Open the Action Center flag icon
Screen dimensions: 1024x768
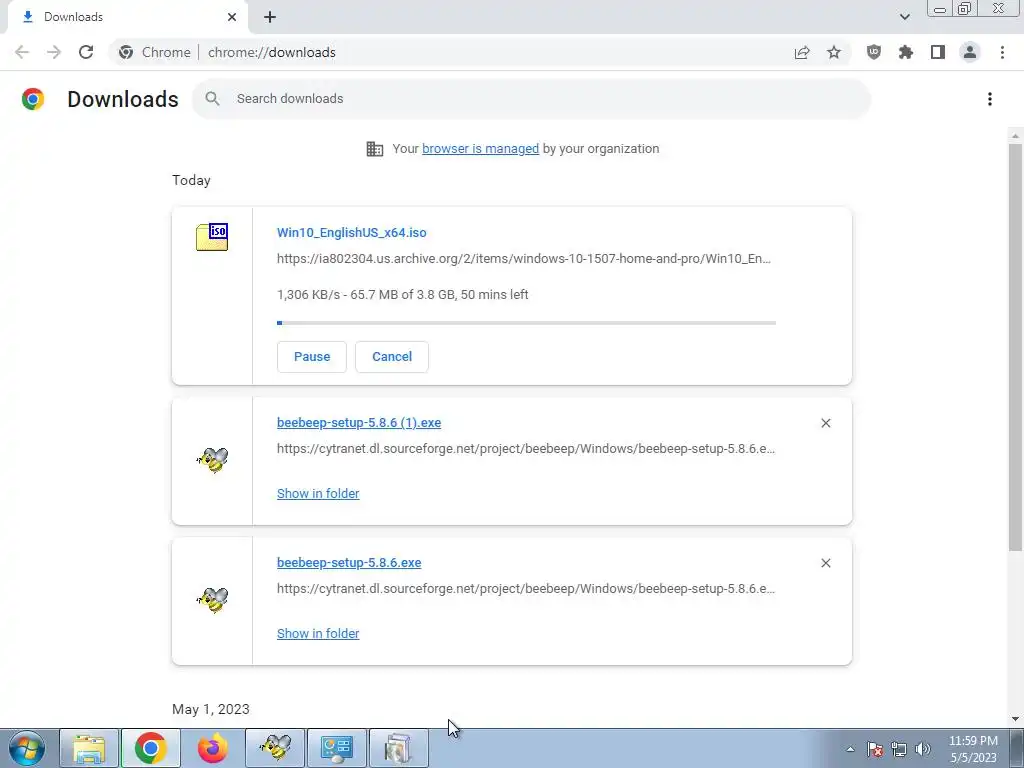tap(875, 749)
